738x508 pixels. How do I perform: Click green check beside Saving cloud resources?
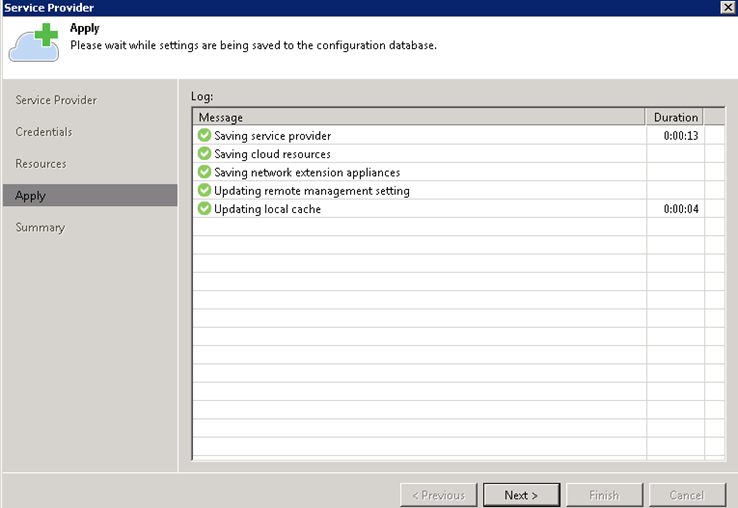(x=204, y=153)
